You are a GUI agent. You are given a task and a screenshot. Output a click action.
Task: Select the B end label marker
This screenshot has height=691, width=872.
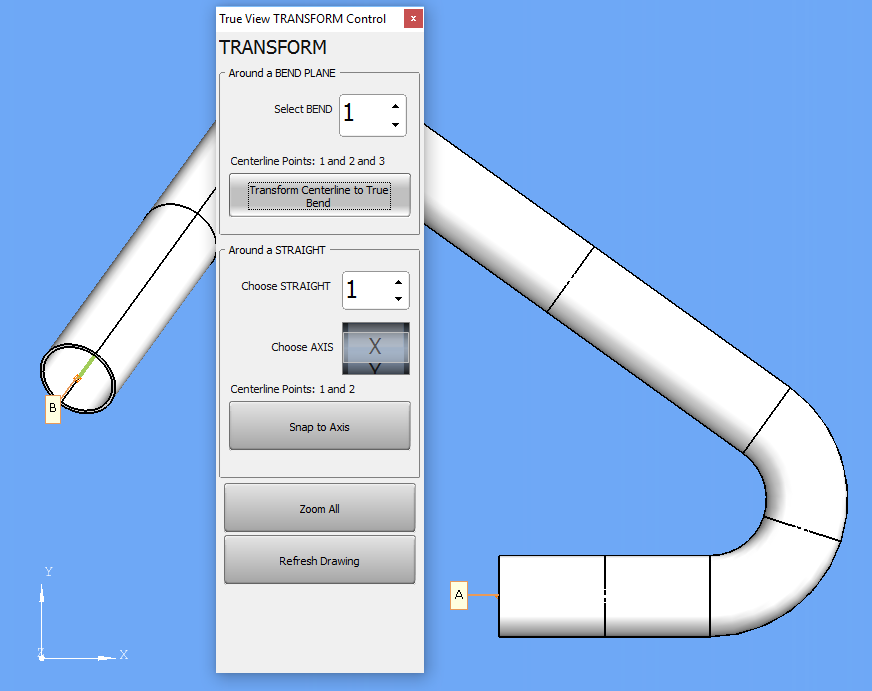[52, 408]
